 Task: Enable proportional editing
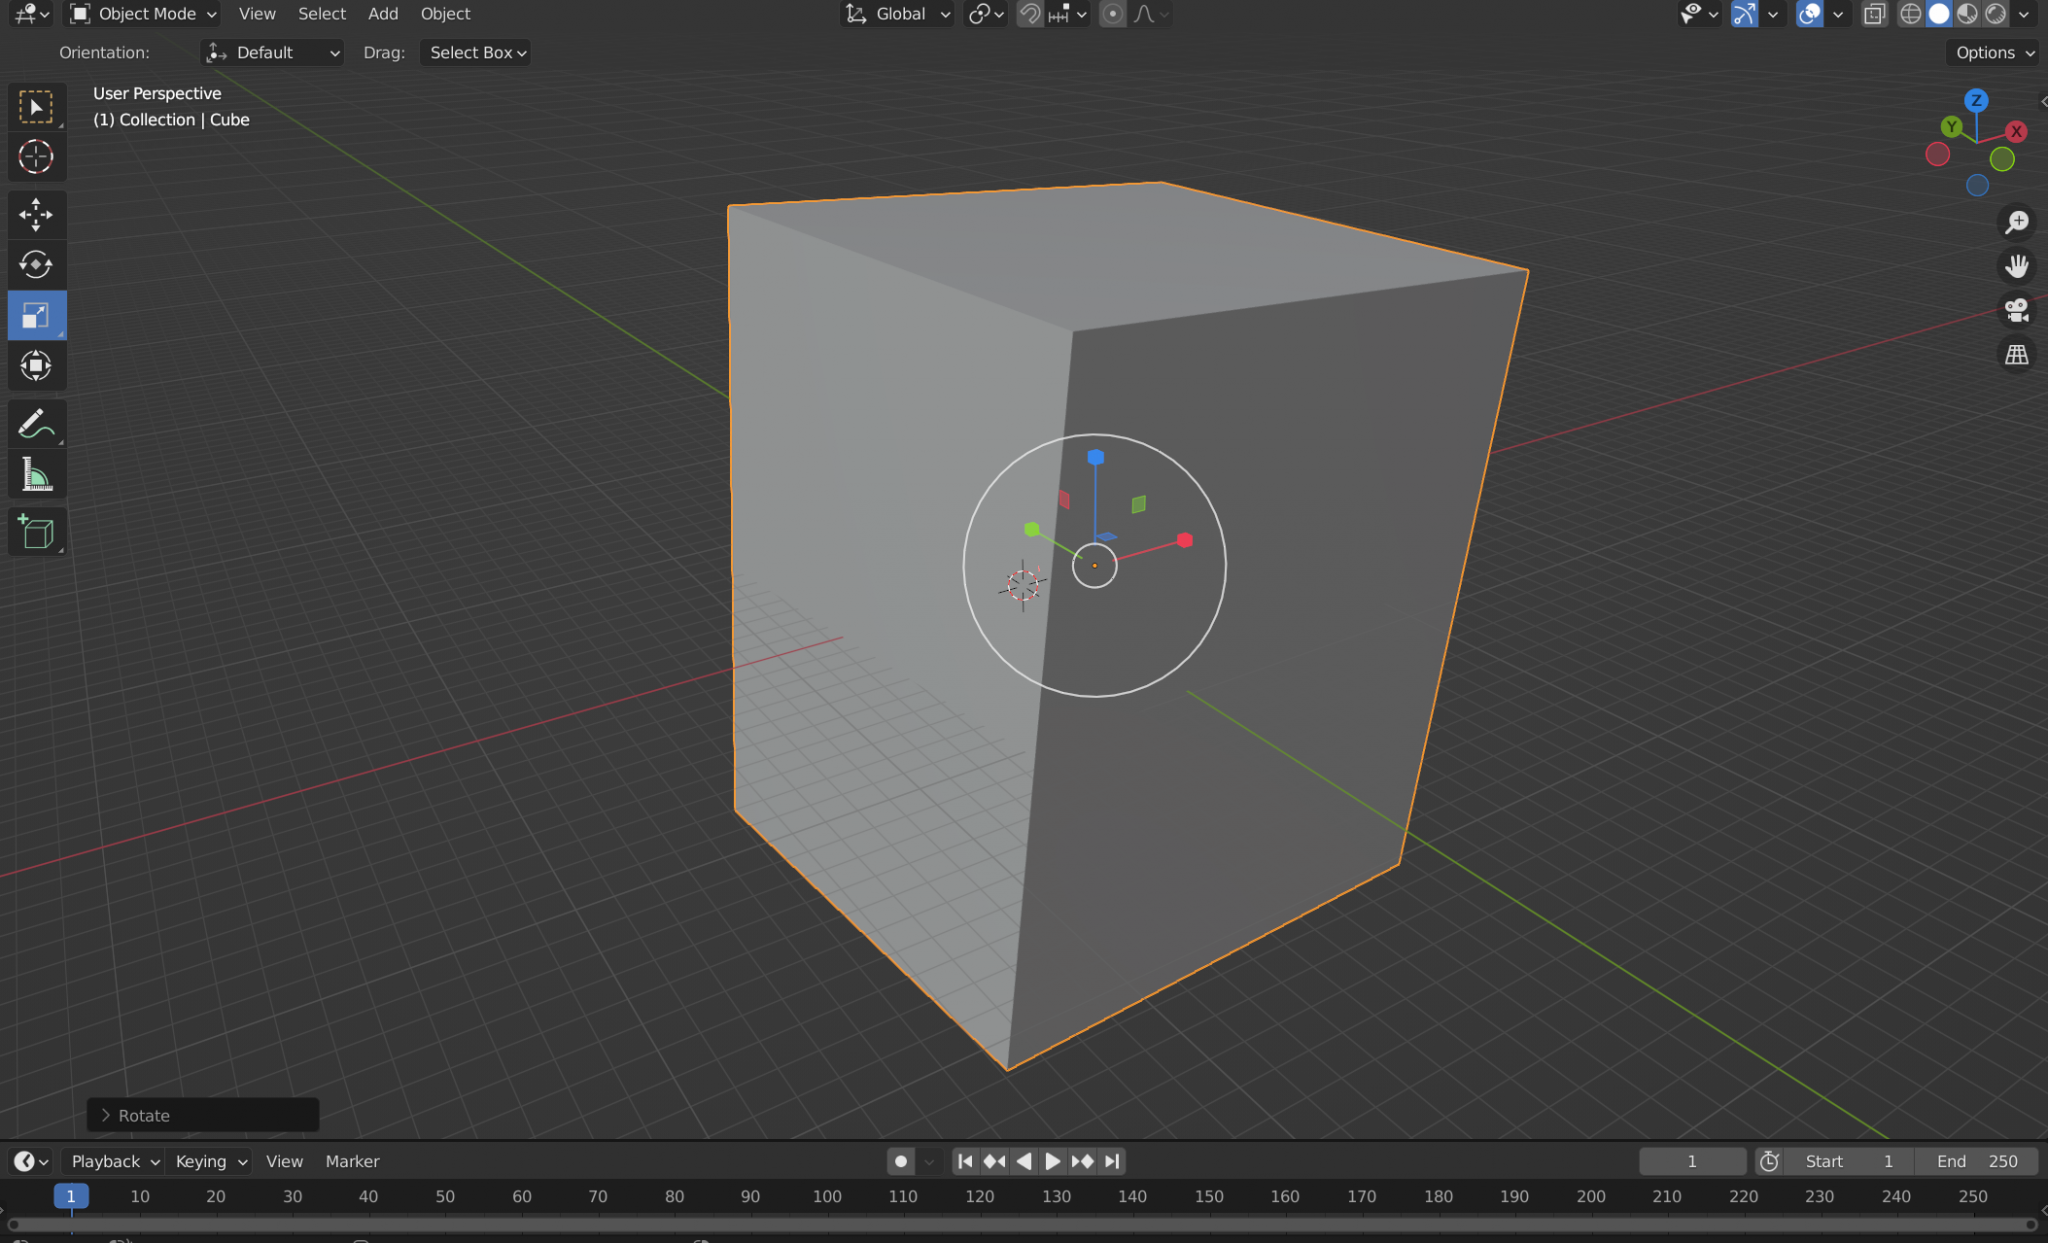coord(1112,14)
